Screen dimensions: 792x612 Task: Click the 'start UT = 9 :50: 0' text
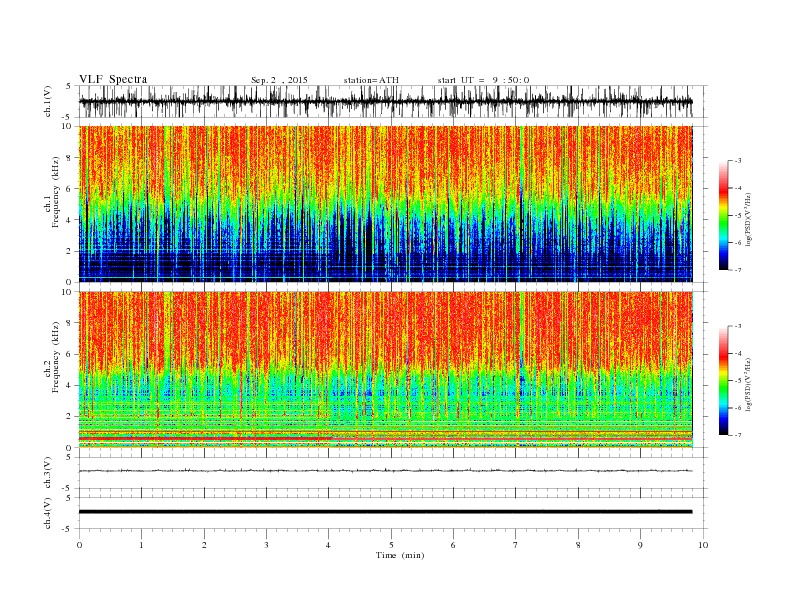(483, 80)
